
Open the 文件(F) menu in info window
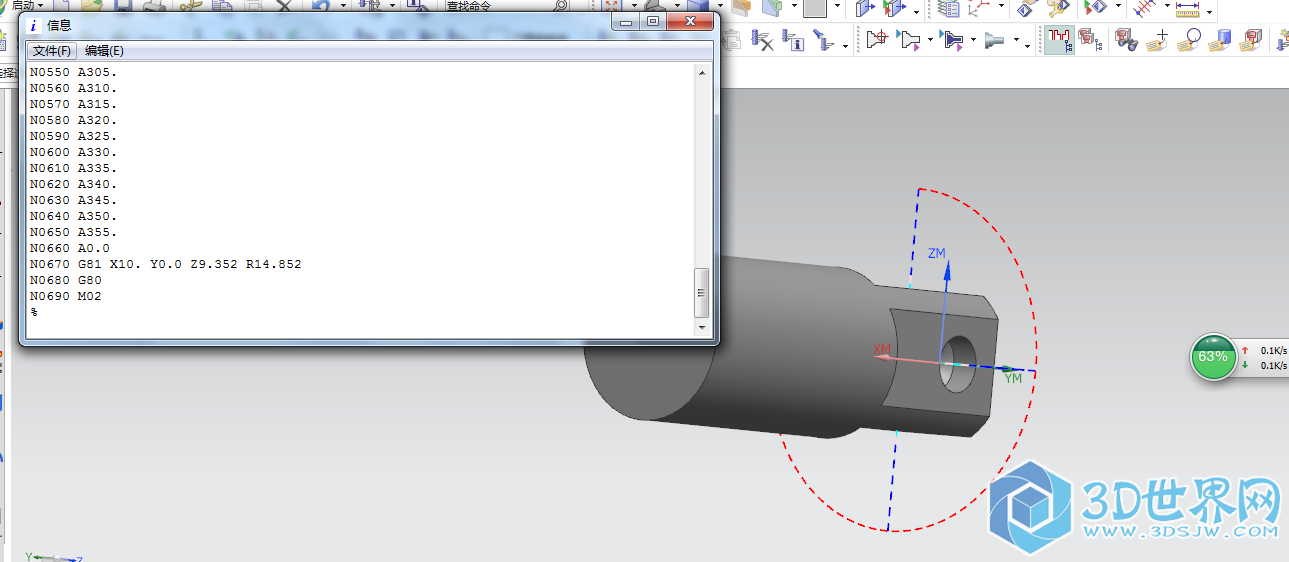(51, 51)
